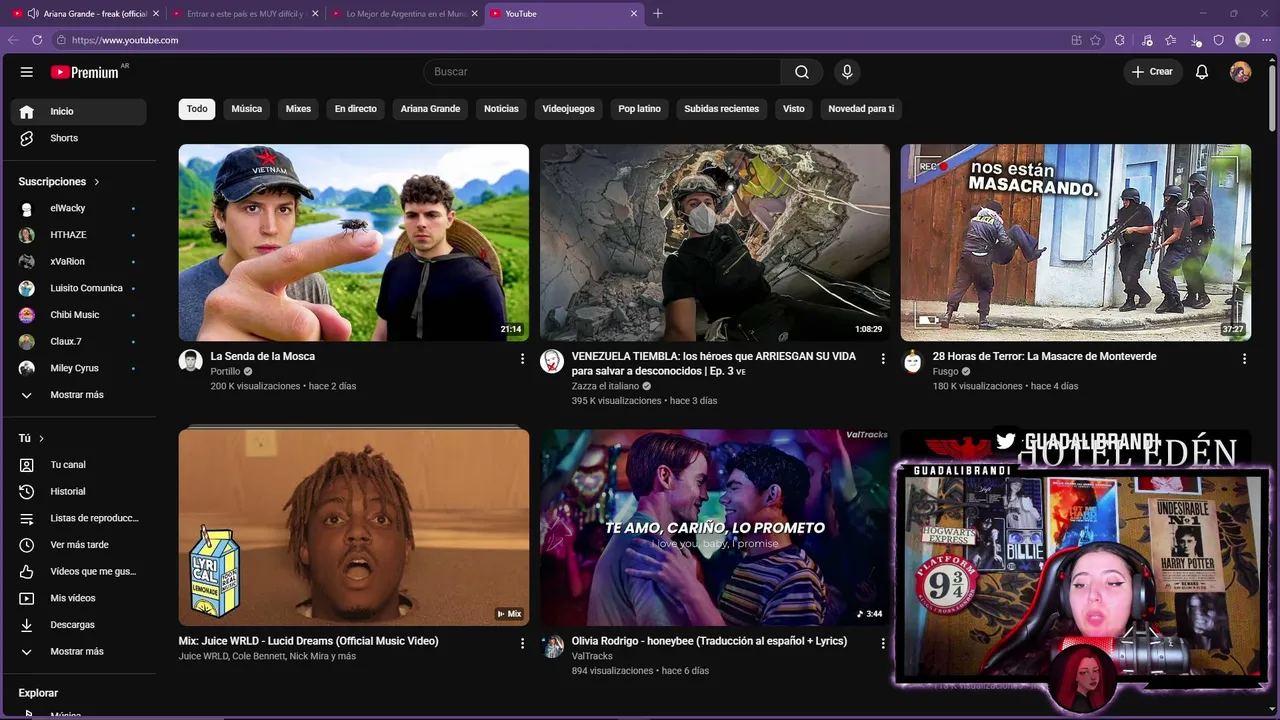Viewport: 1280px width, 720px height.
Task: Open Descargas in the sidebar
Action: [79, 625]
